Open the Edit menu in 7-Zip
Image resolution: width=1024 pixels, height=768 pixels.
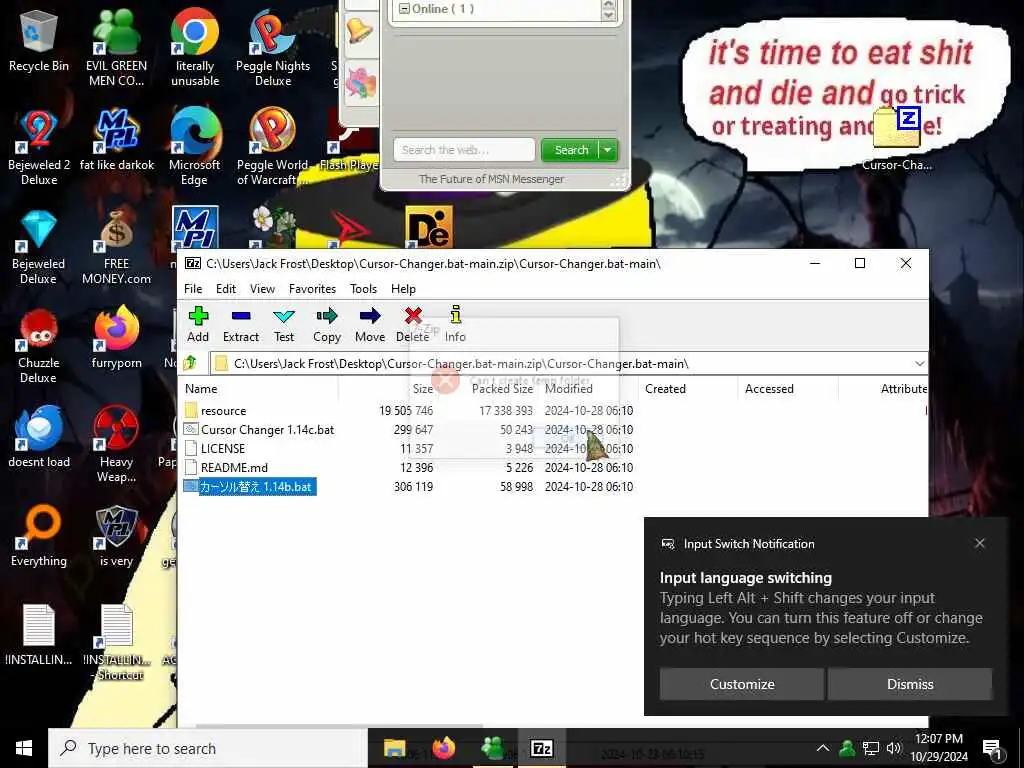pyautogui.click(x=226, y=289)
